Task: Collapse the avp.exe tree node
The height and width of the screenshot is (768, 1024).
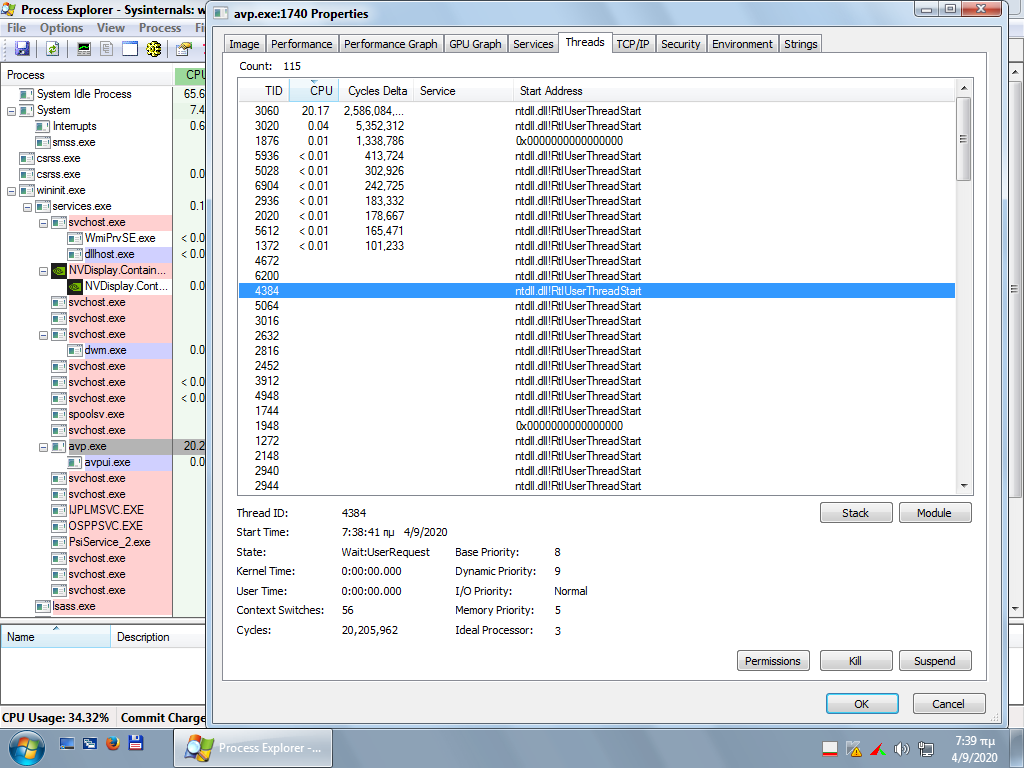Action: (43, 447)
